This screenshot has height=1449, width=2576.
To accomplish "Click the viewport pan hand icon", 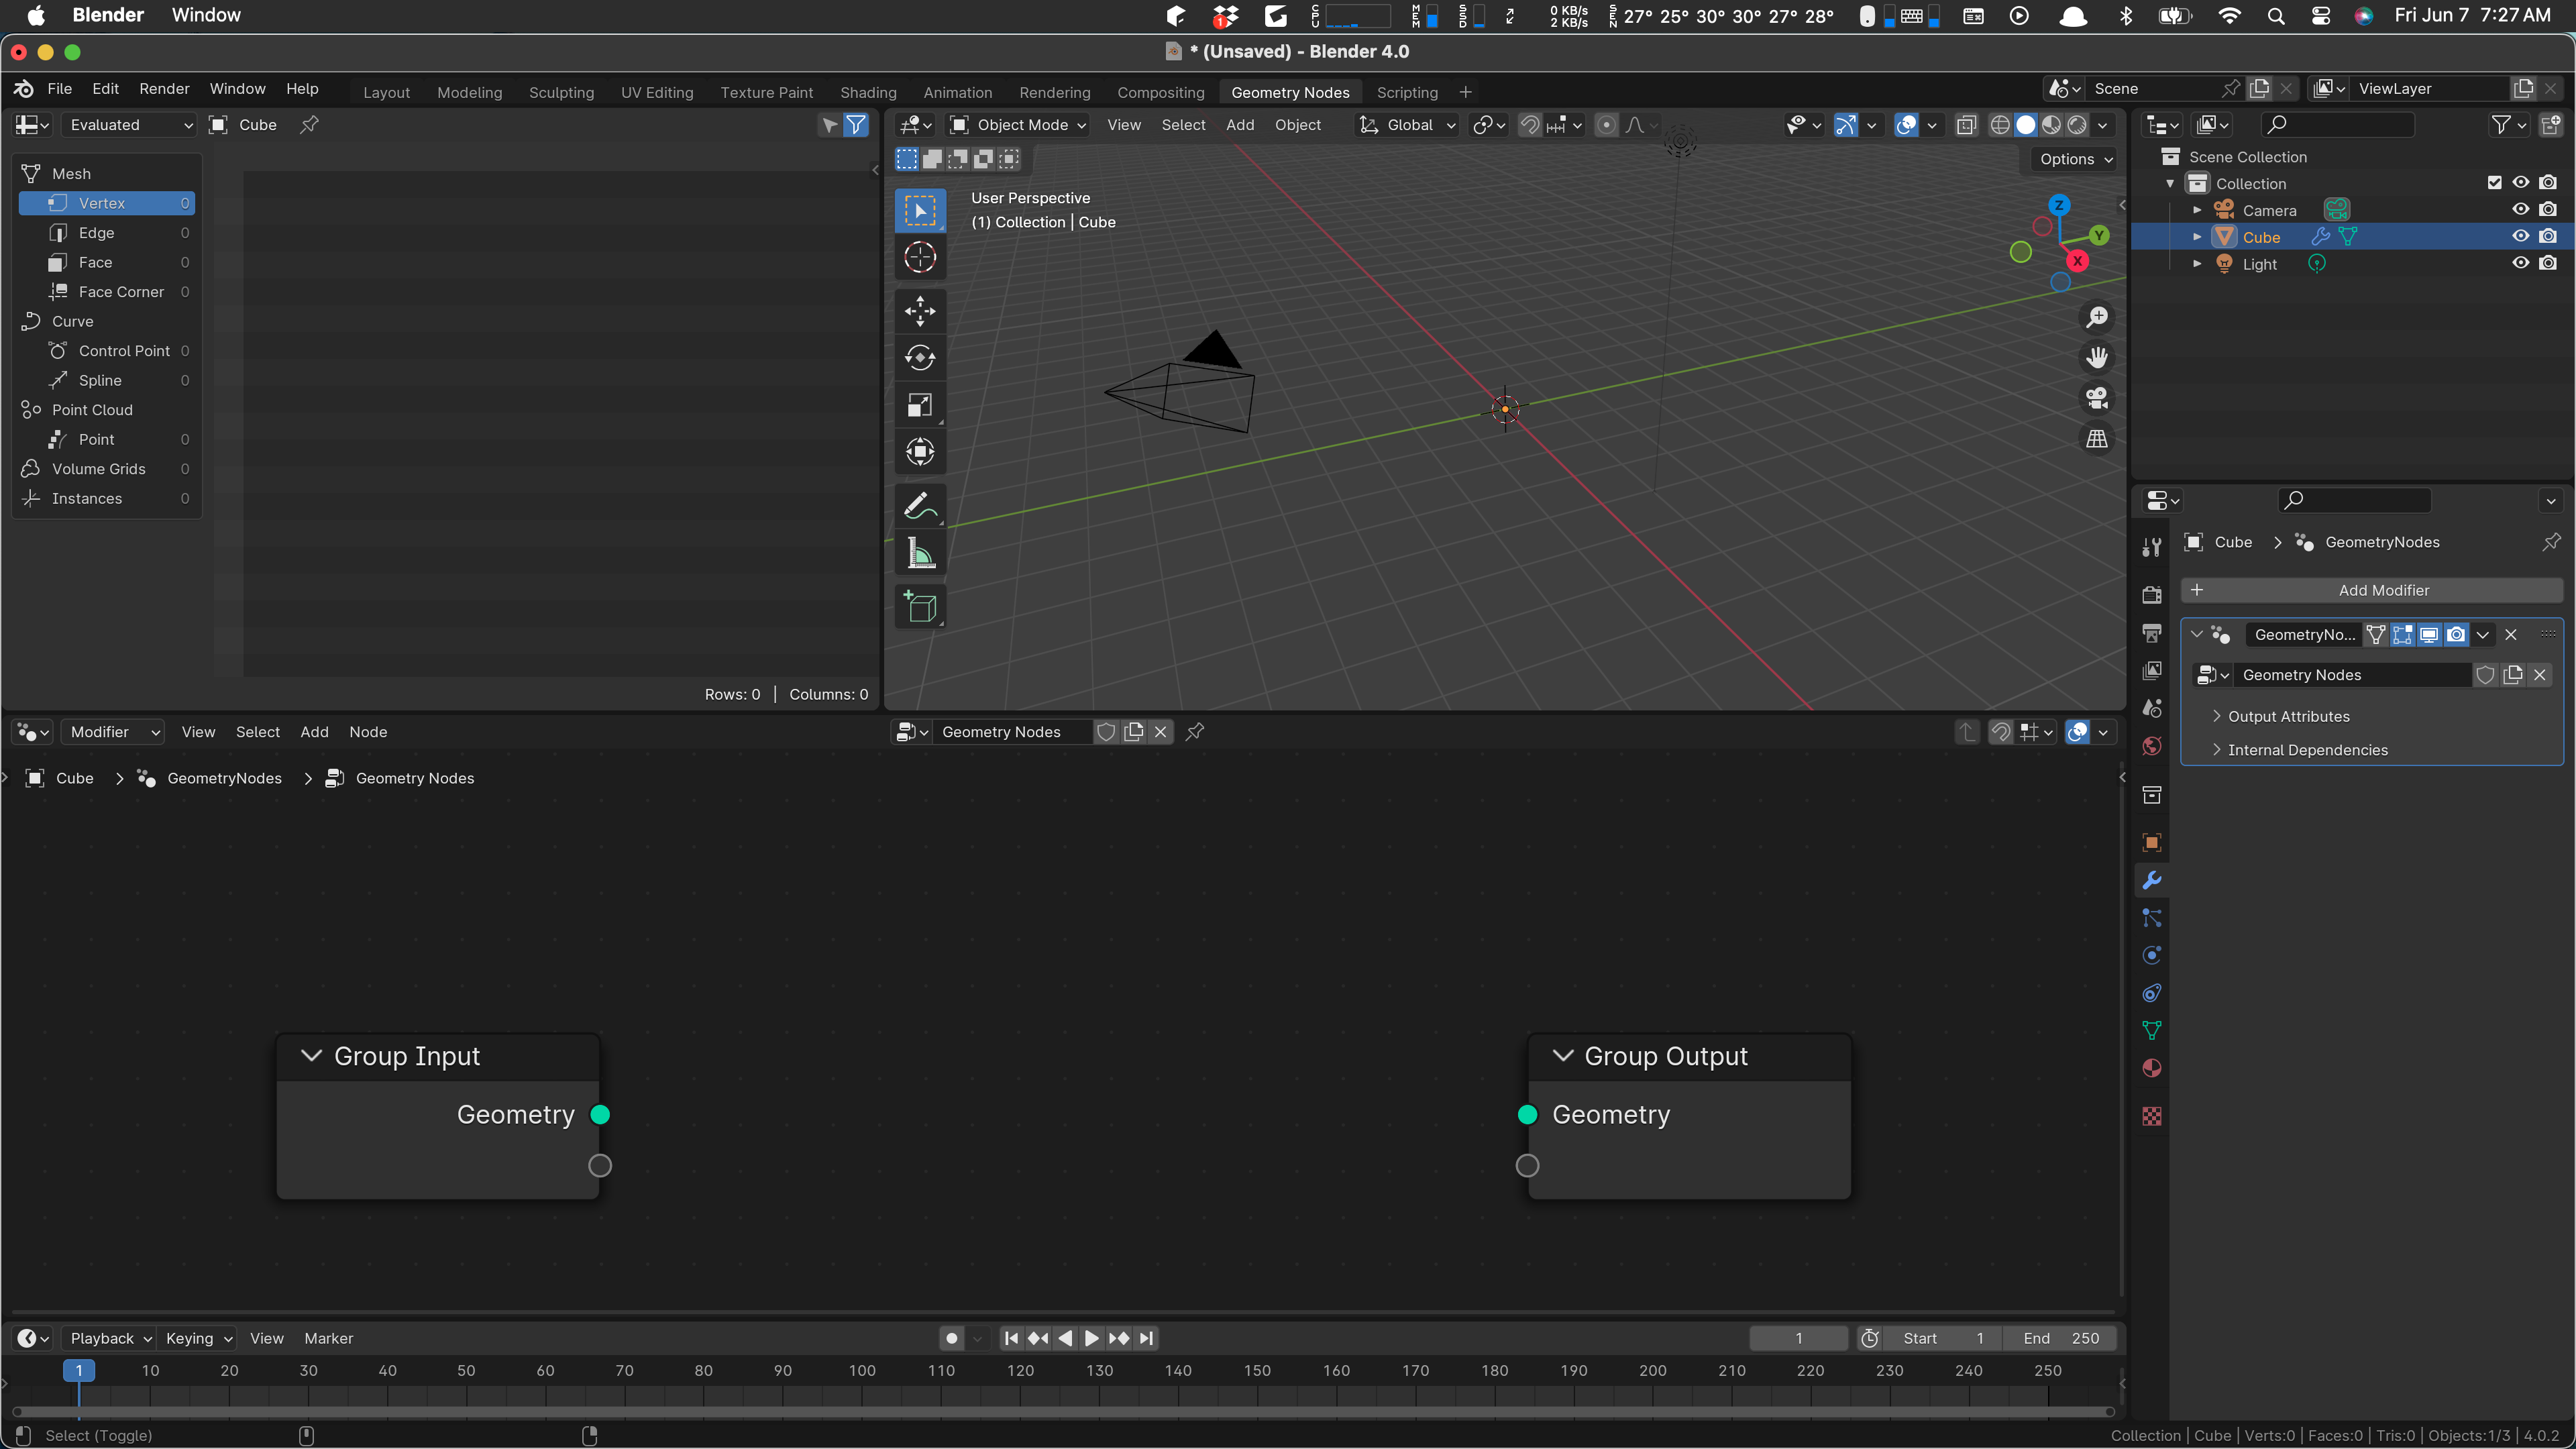I will pos(2096,357).
